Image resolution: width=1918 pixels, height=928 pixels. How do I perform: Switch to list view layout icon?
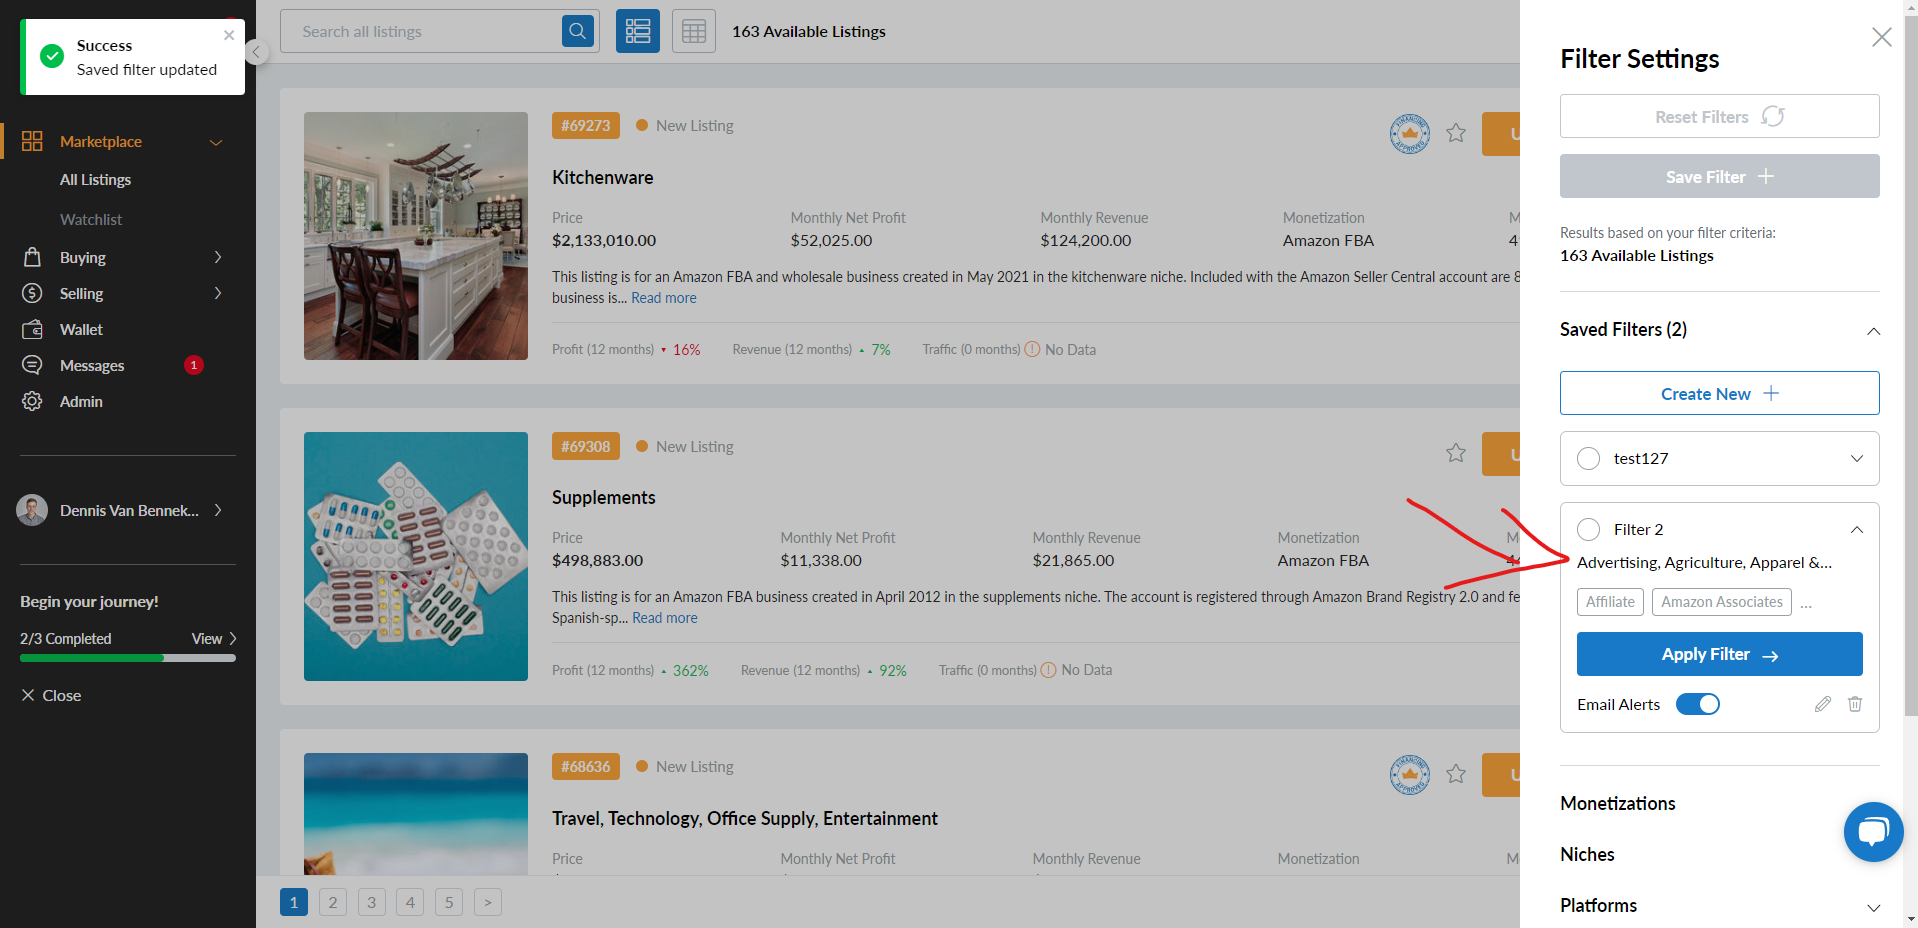[637, 32]
